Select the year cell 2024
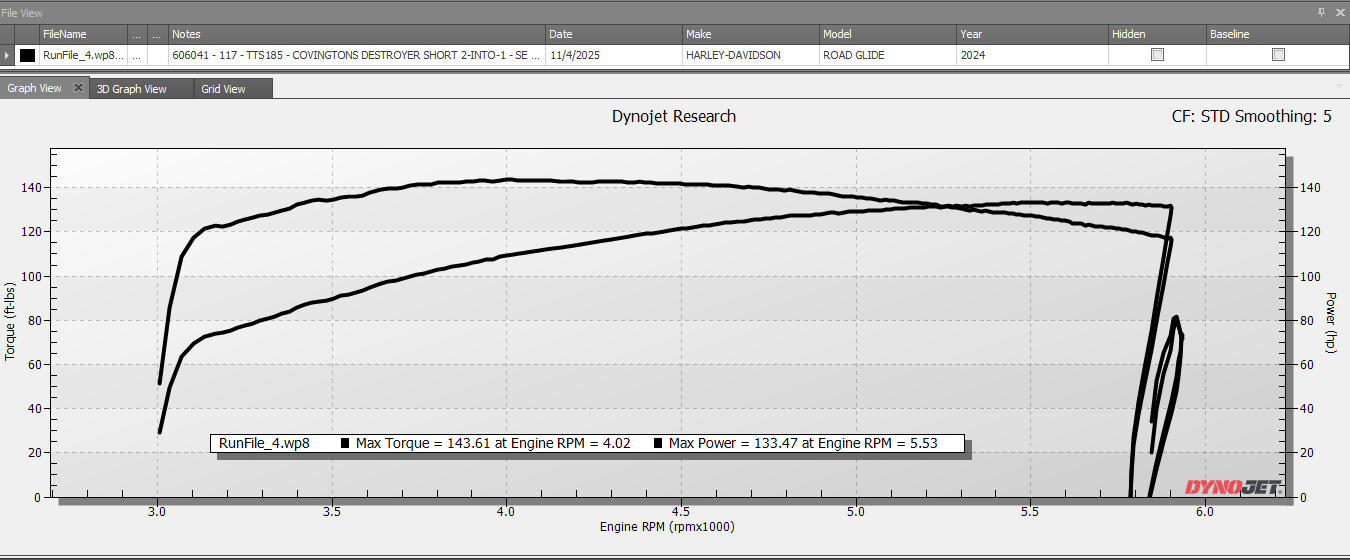This screenshot has height=560, width=1350. (x=1032, y=56)
